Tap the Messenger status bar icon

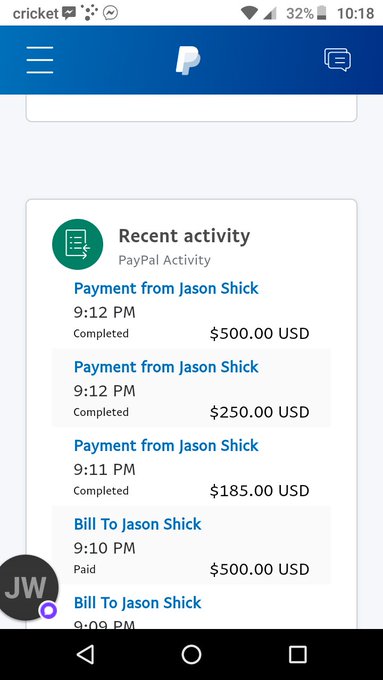111,13
